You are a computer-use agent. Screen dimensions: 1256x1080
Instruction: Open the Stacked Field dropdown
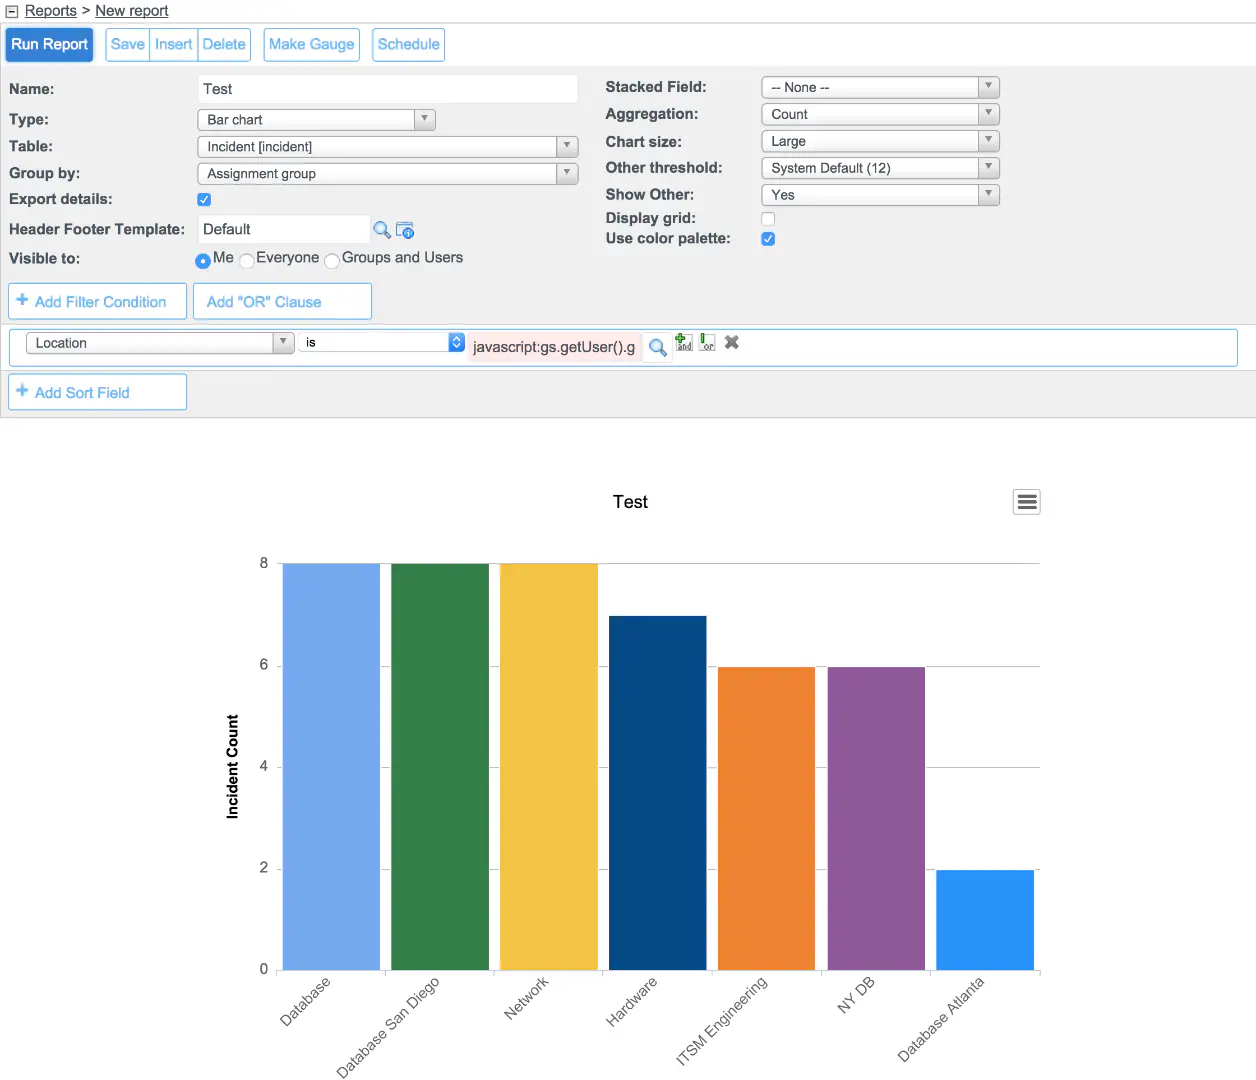coord(988,87)
